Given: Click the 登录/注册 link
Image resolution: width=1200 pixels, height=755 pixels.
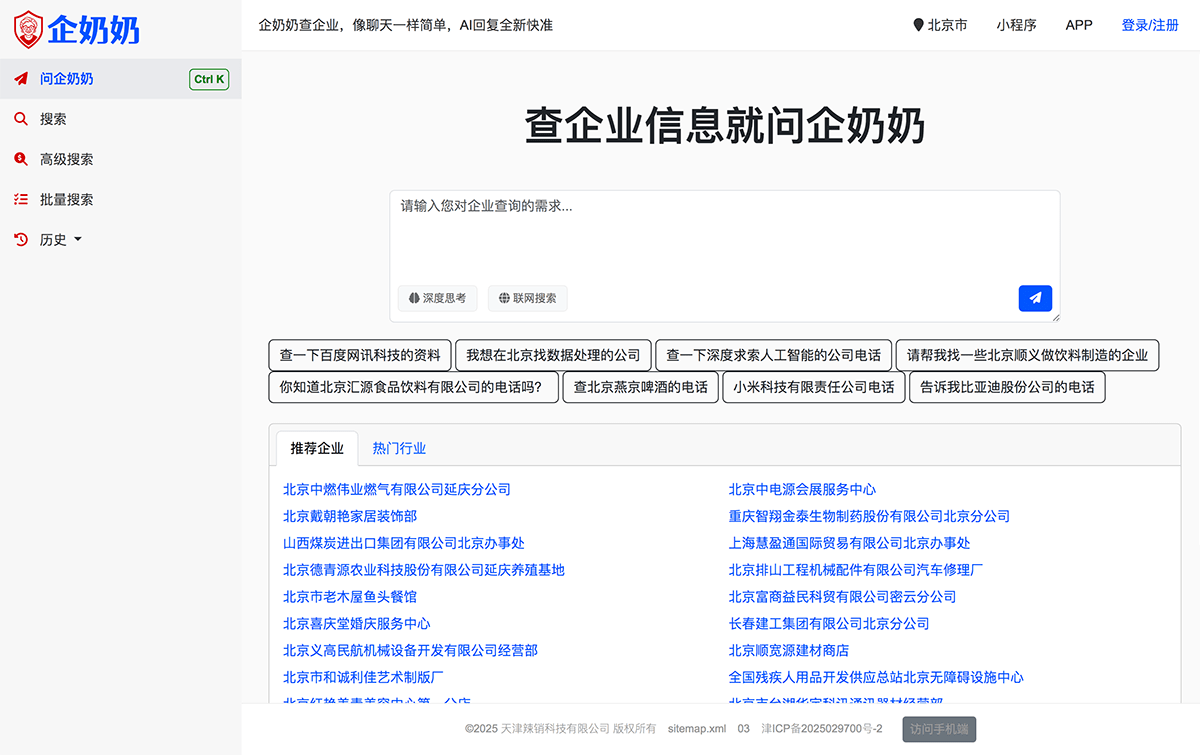Looking at the screenshot, I should (x=1151, y=25).
